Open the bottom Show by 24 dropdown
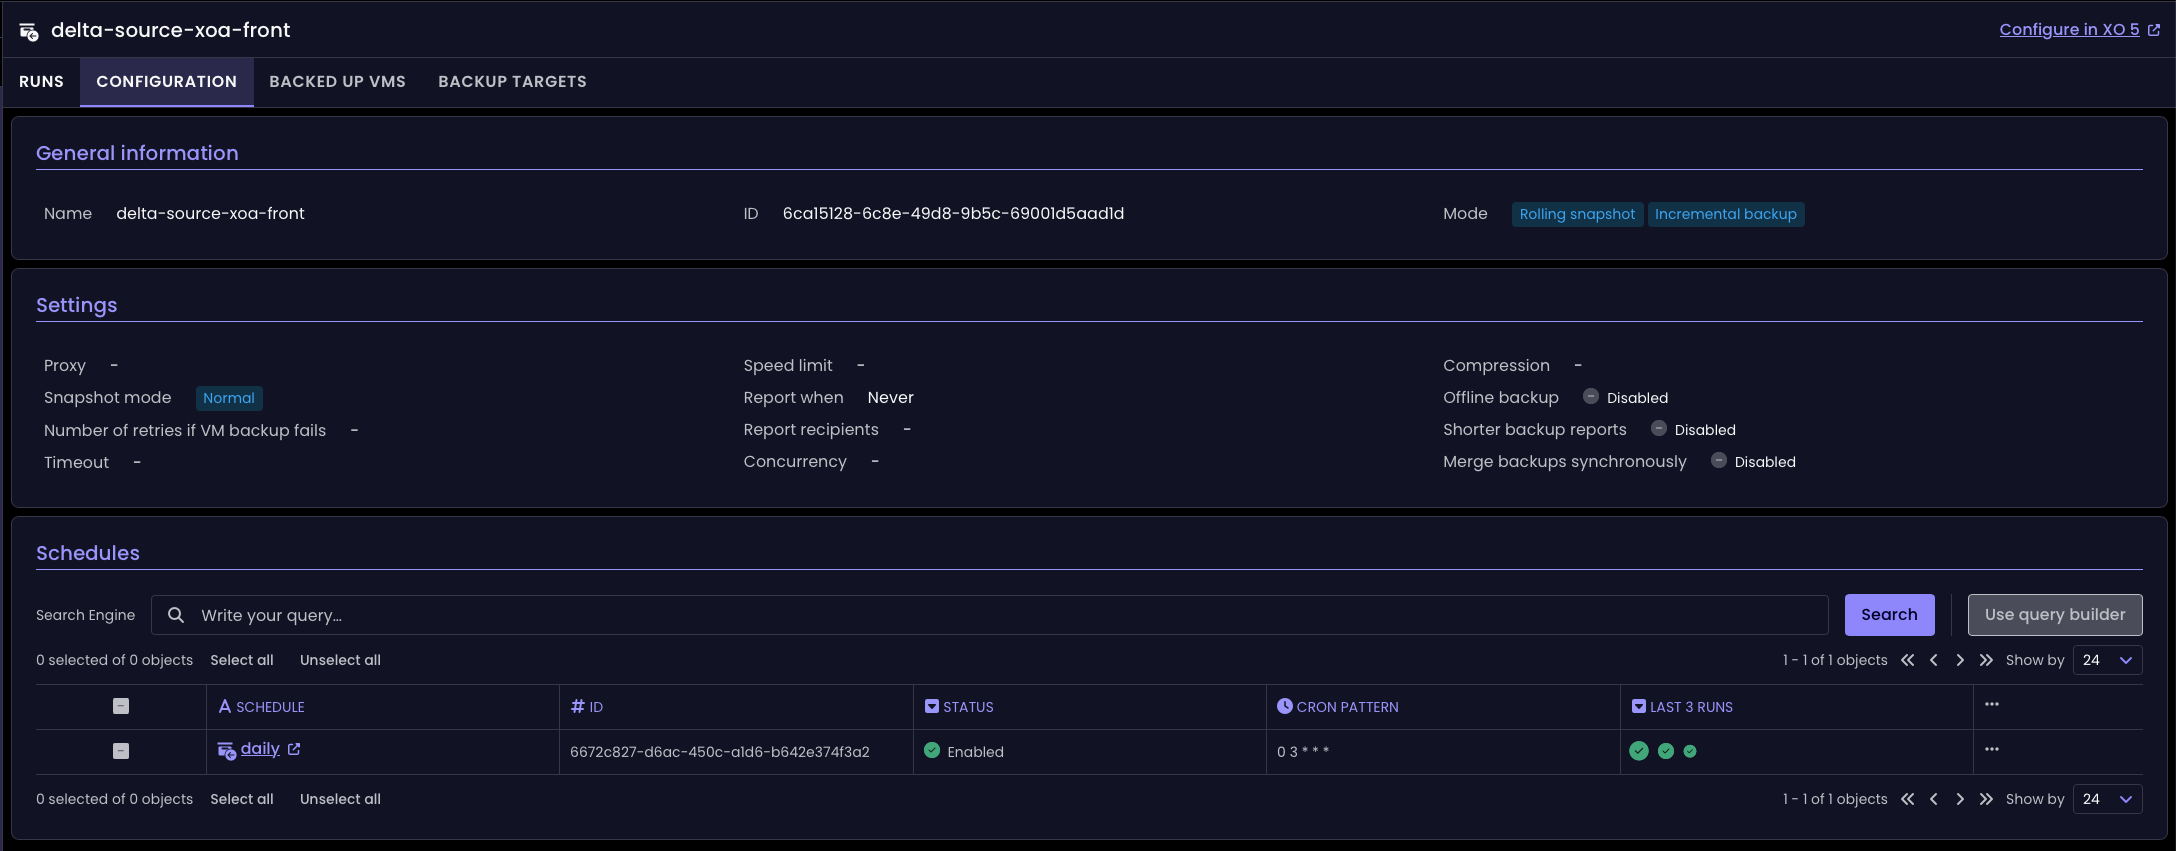Screen dimensions: 2176x851 (2107, 800)
